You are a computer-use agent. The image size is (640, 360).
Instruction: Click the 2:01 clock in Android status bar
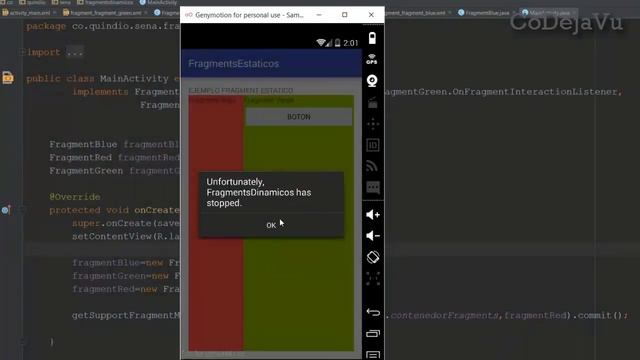351,43
